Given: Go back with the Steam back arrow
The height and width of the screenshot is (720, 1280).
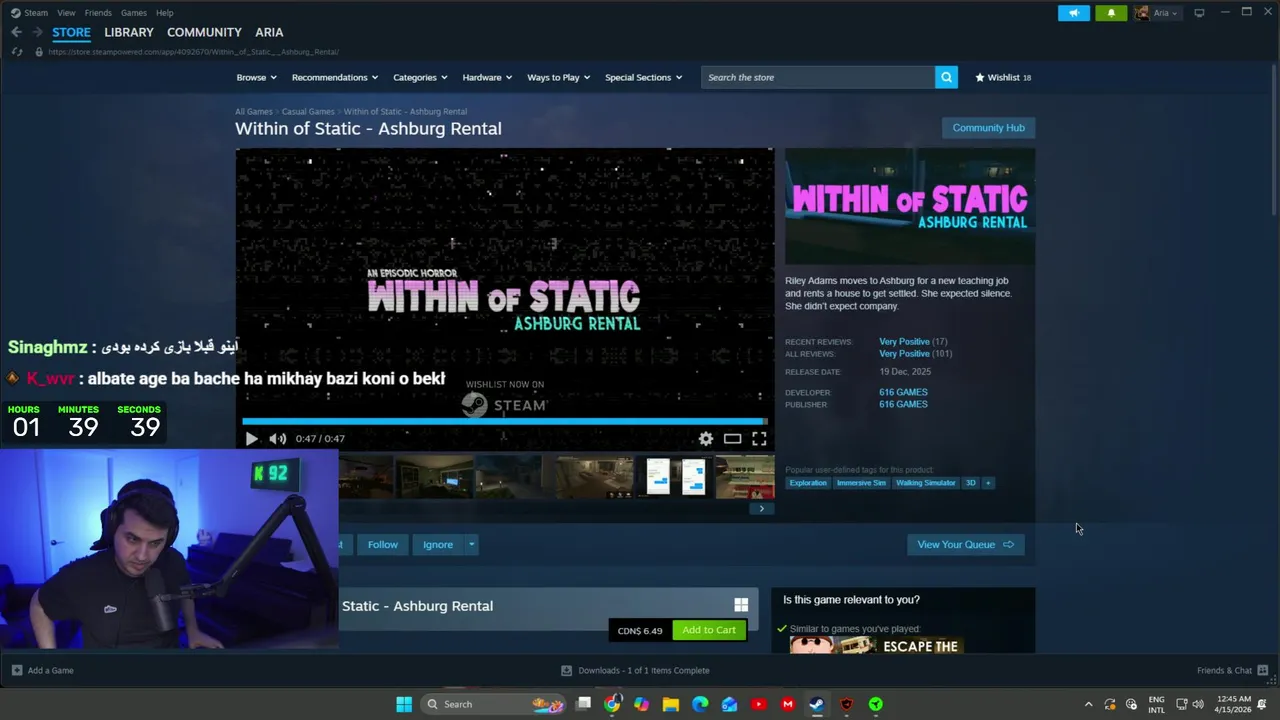Looking at the screenshot, I should click(x=16, y=32).
